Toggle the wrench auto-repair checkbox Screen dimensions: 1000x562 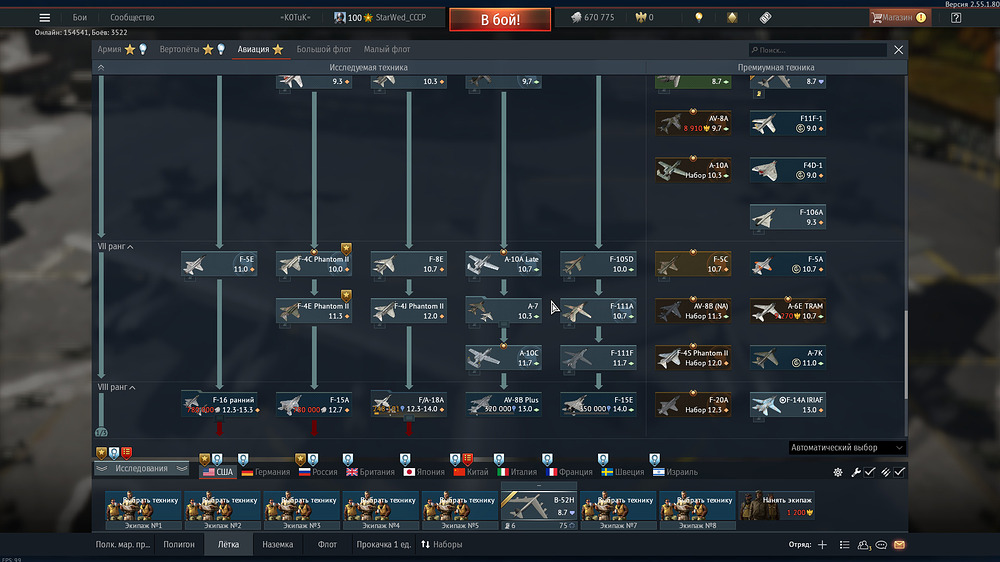(x=870, y=472)
